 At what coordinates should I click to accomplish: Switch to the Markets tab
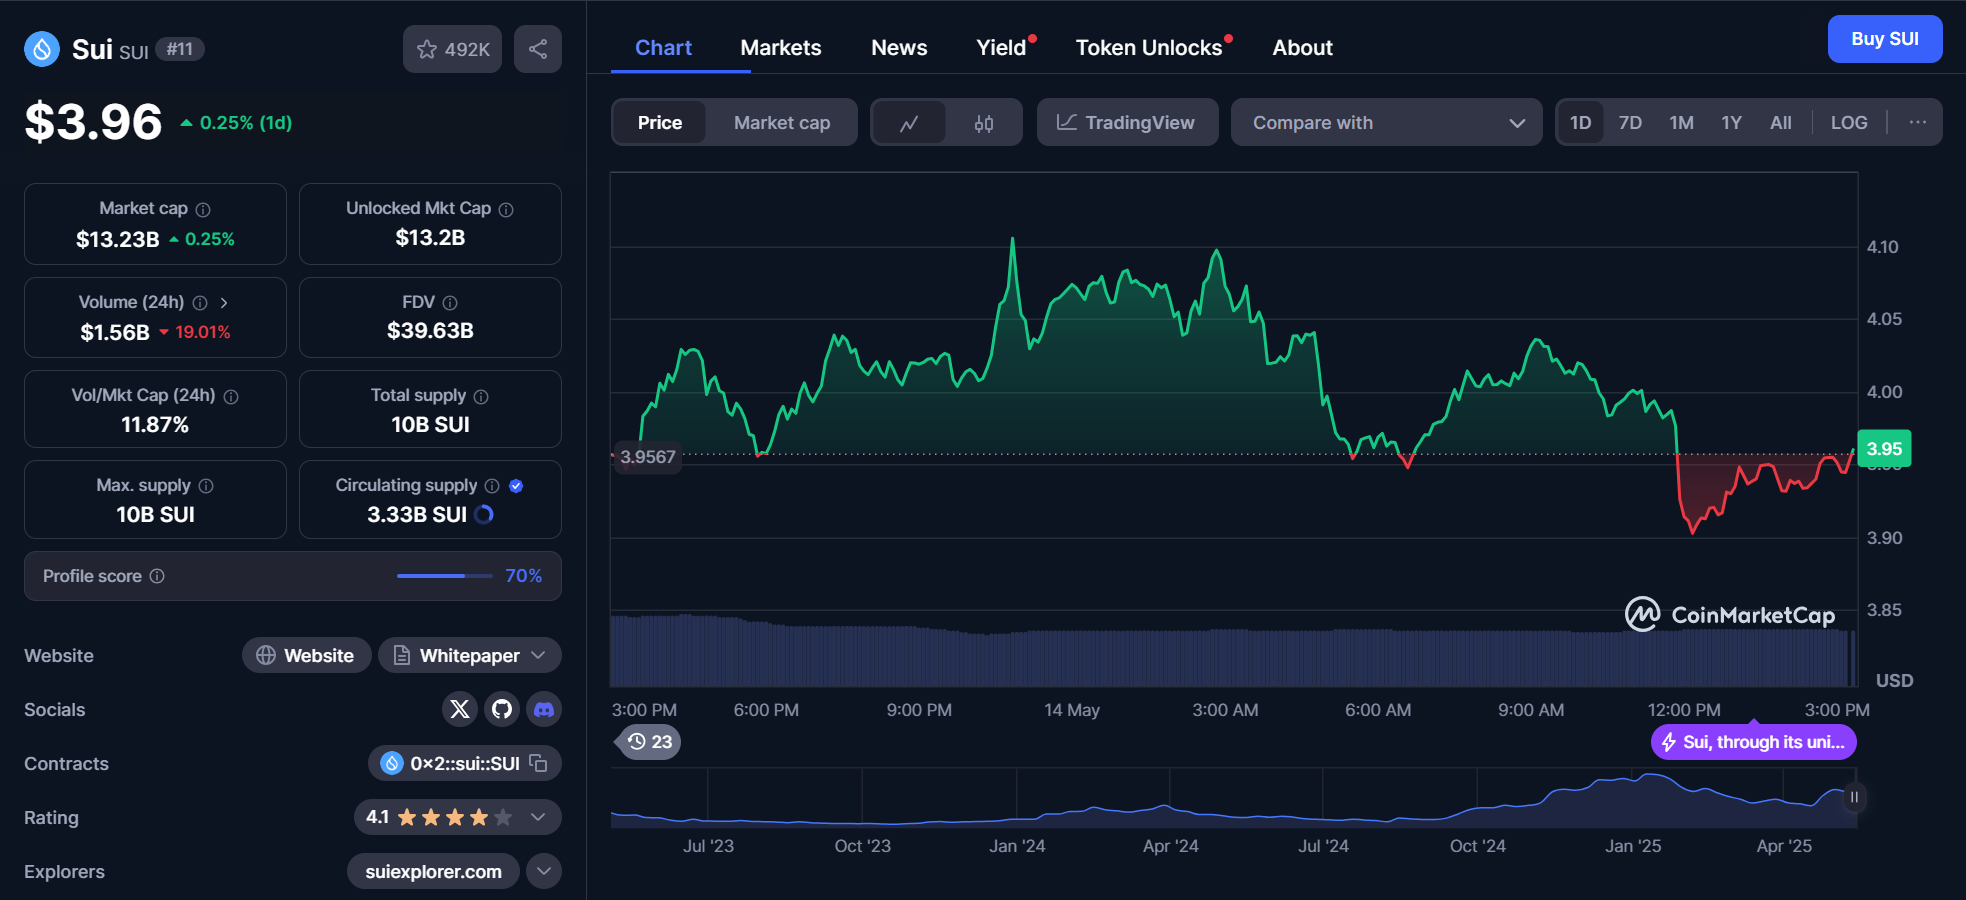click(x=781, y=47)
